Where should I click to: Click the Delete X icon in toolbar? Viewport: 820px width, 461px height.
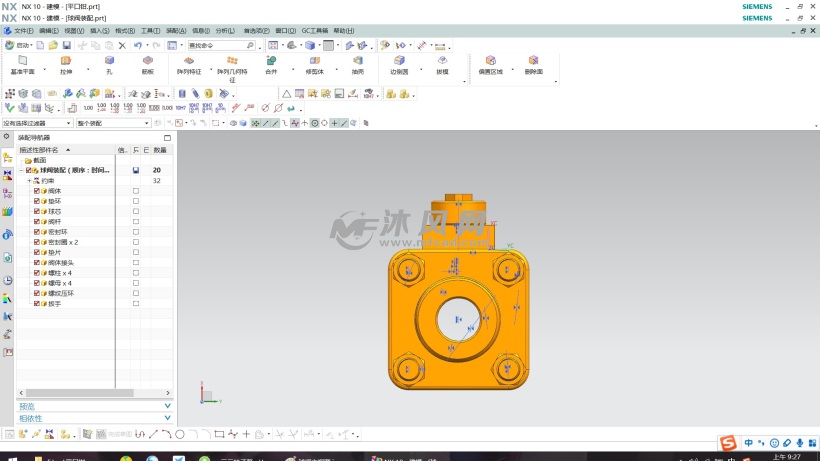[x=122, y=45]
